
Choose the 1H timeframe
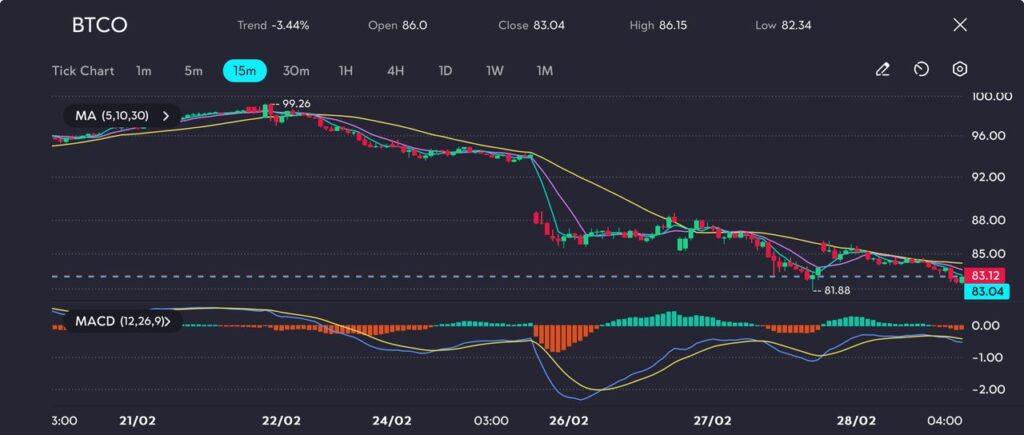click(x=346, y=71)
